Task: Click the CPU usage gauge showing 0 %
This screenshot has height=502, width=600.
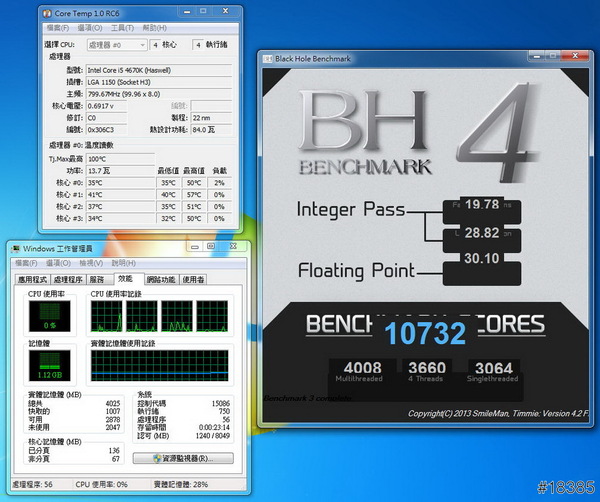Action: coord(50,316)
